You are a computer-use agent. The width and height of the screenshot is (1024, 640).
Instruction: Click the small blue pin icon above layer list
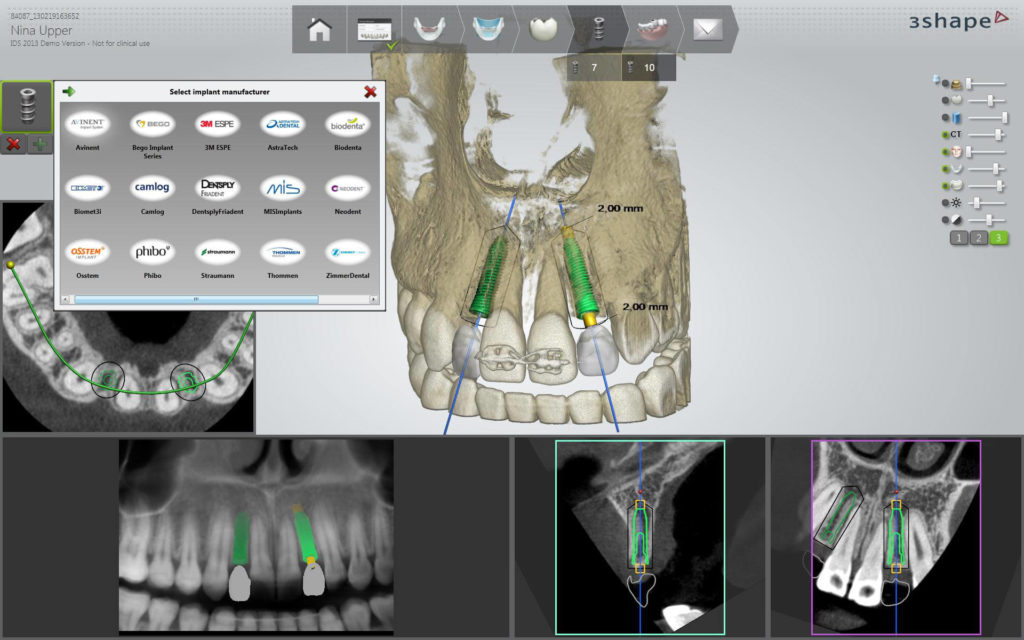coord(936,79)
